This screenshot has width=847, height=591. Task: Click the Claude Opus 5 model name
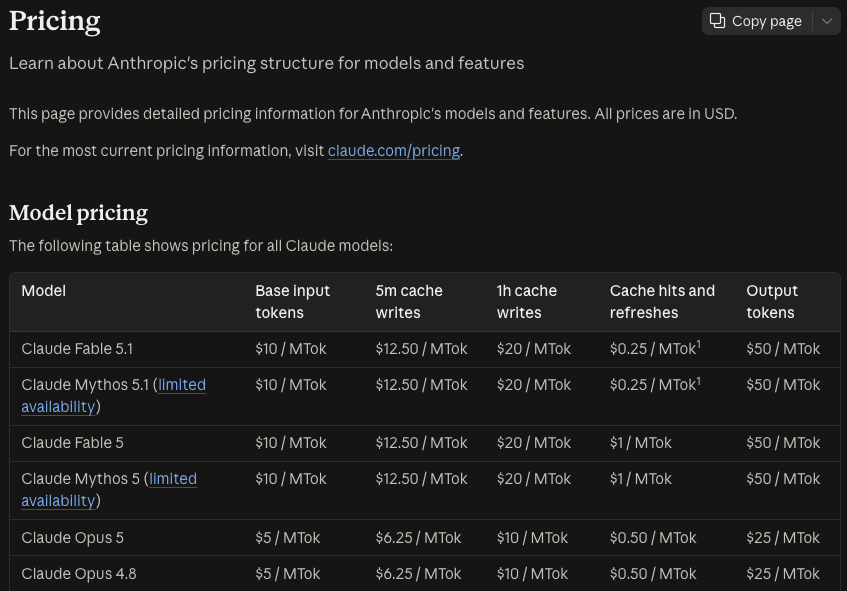pos(72,538)
